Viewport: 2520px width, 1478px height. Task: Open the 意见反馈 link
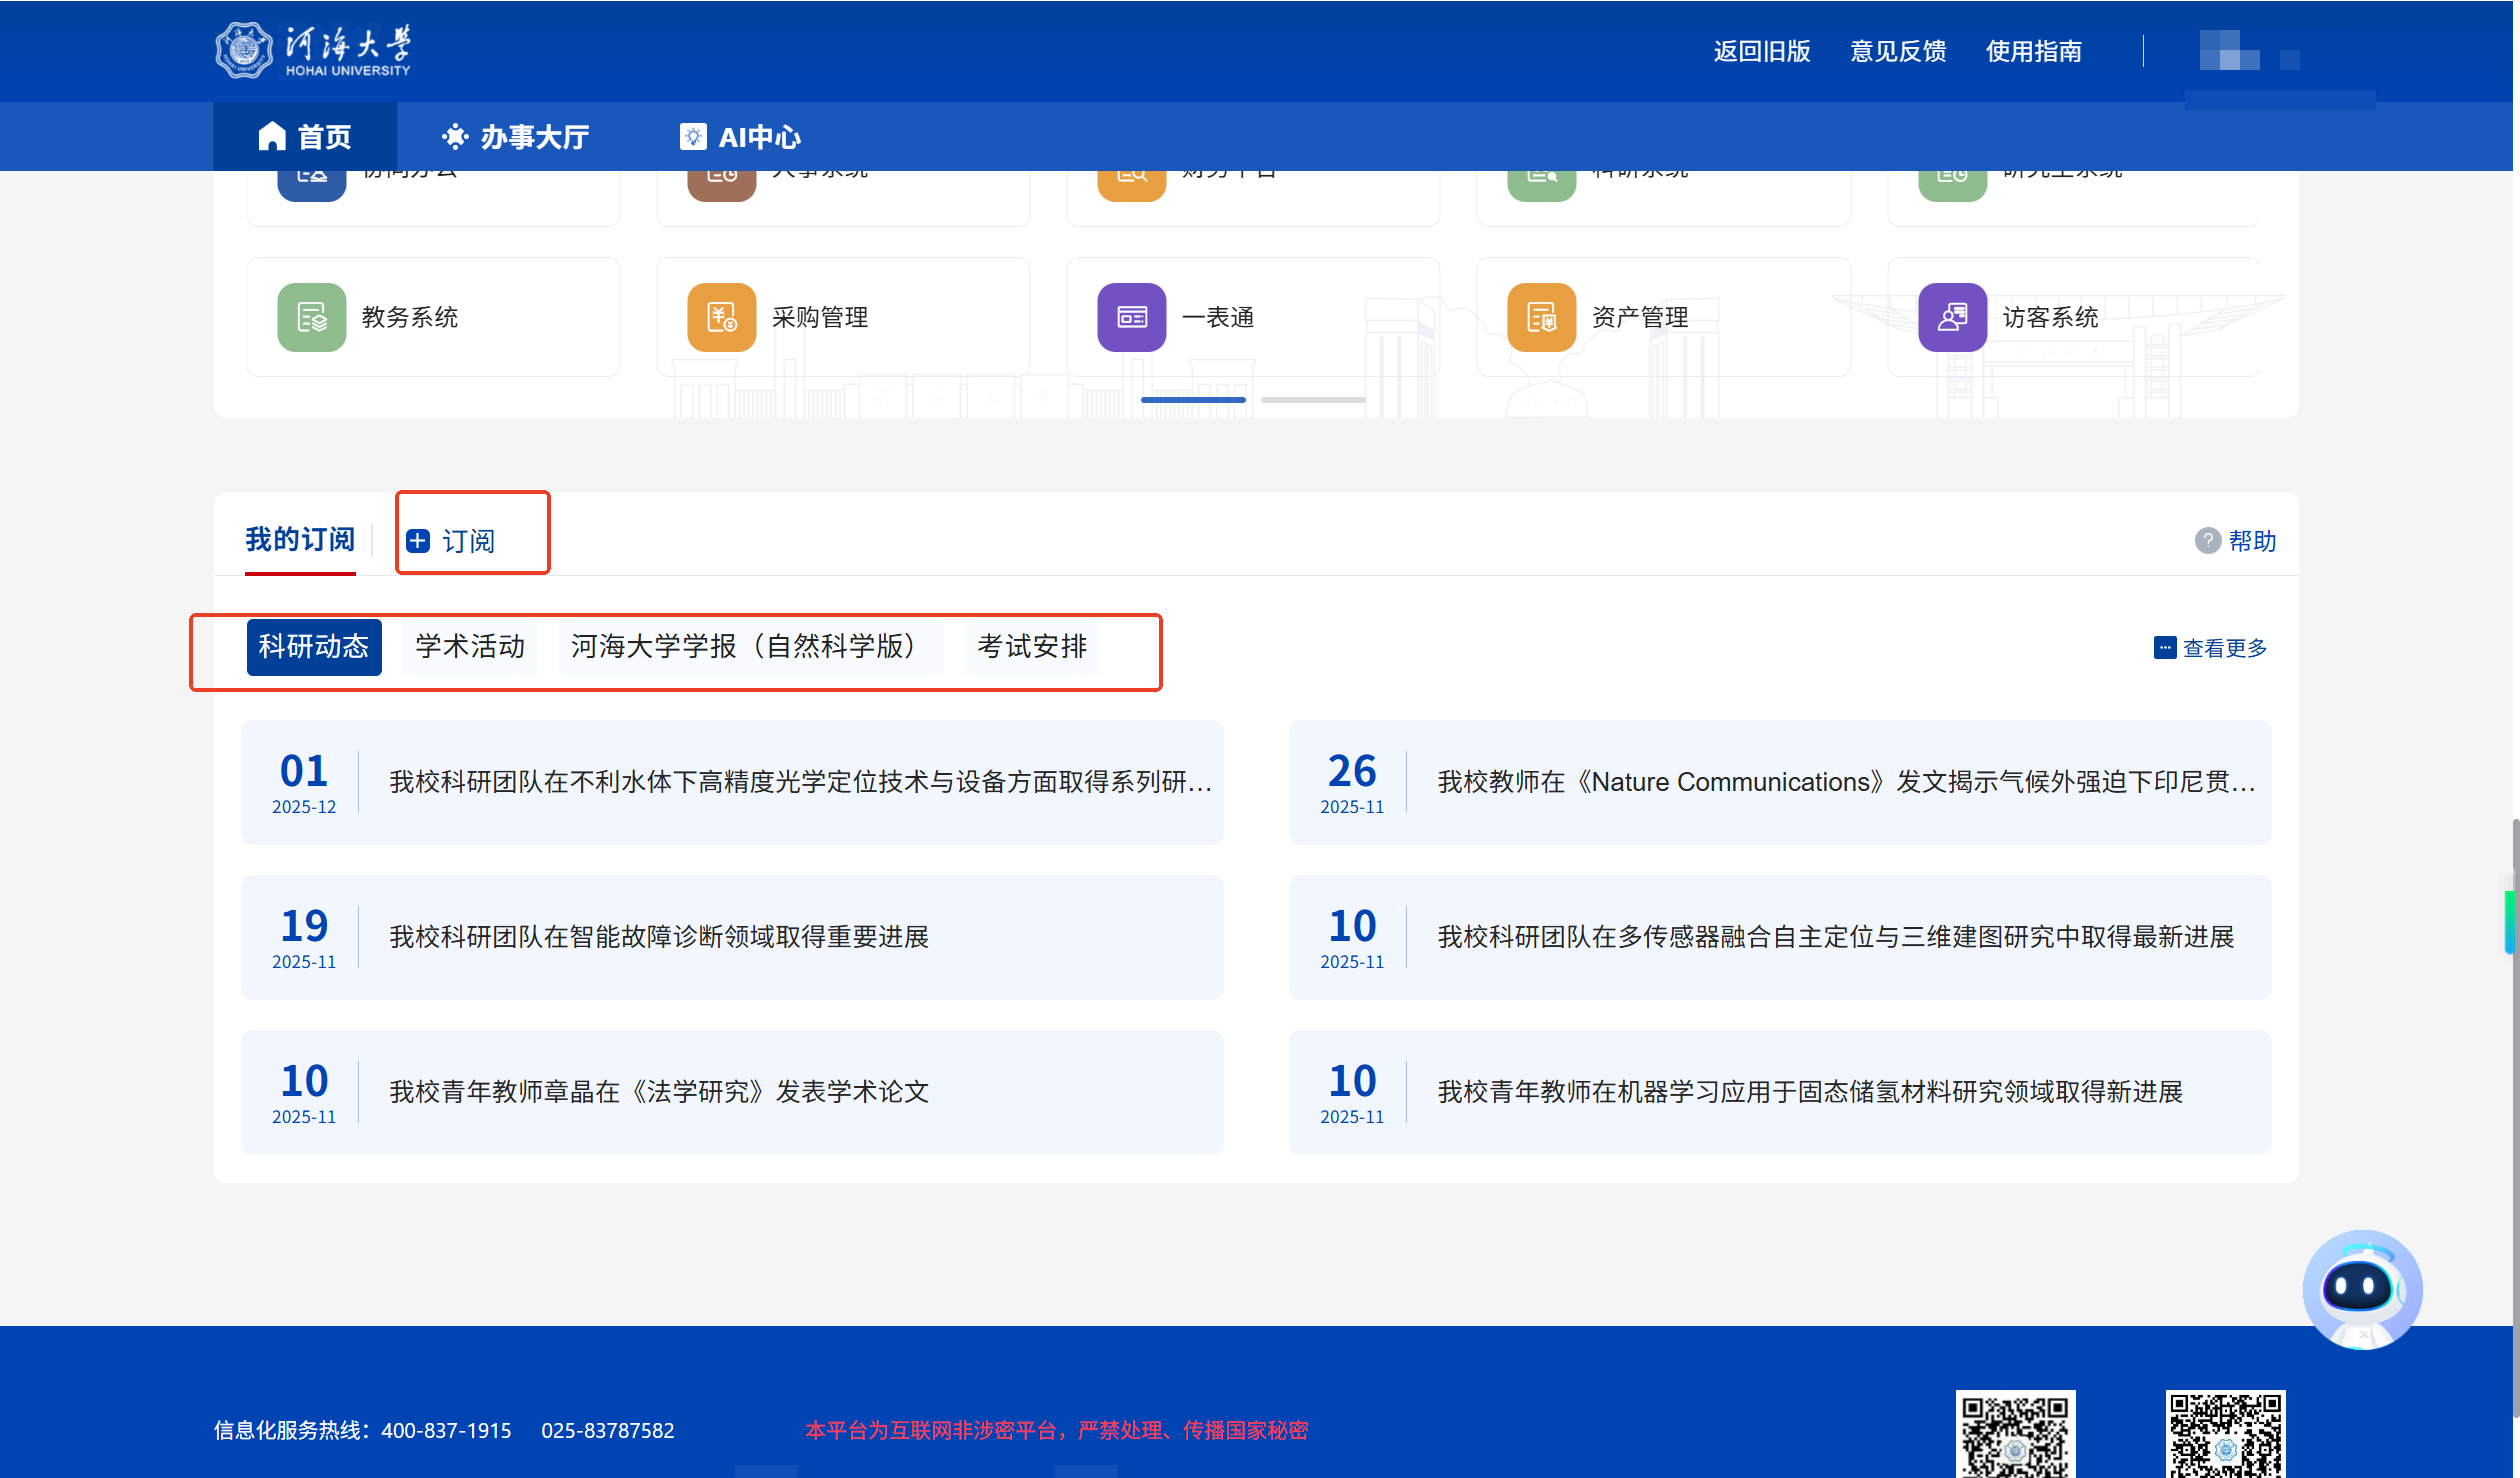[1897, 51]
